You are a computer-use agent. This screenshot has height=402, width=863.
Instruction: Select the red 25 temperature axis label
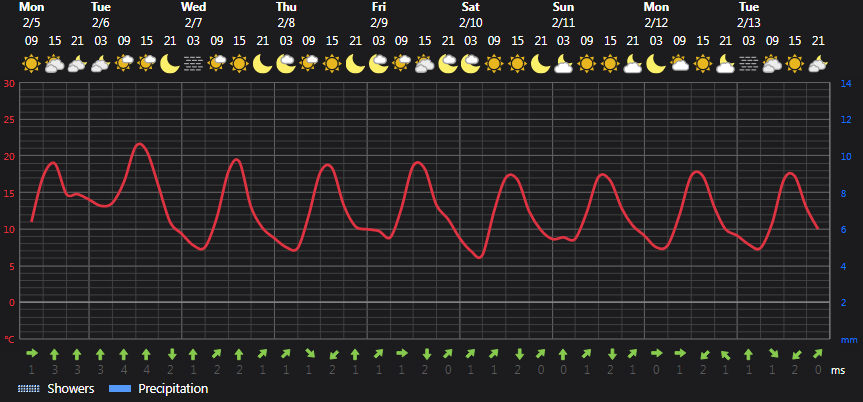click(9, 120)
